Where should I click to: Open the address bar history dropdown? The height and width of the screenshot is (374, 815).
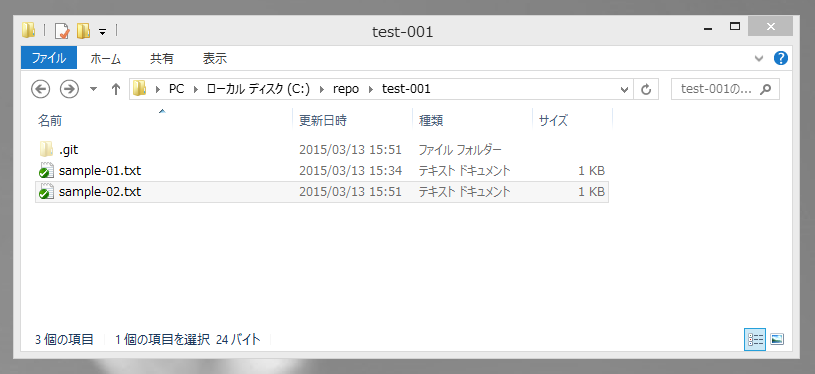(624, 89)
